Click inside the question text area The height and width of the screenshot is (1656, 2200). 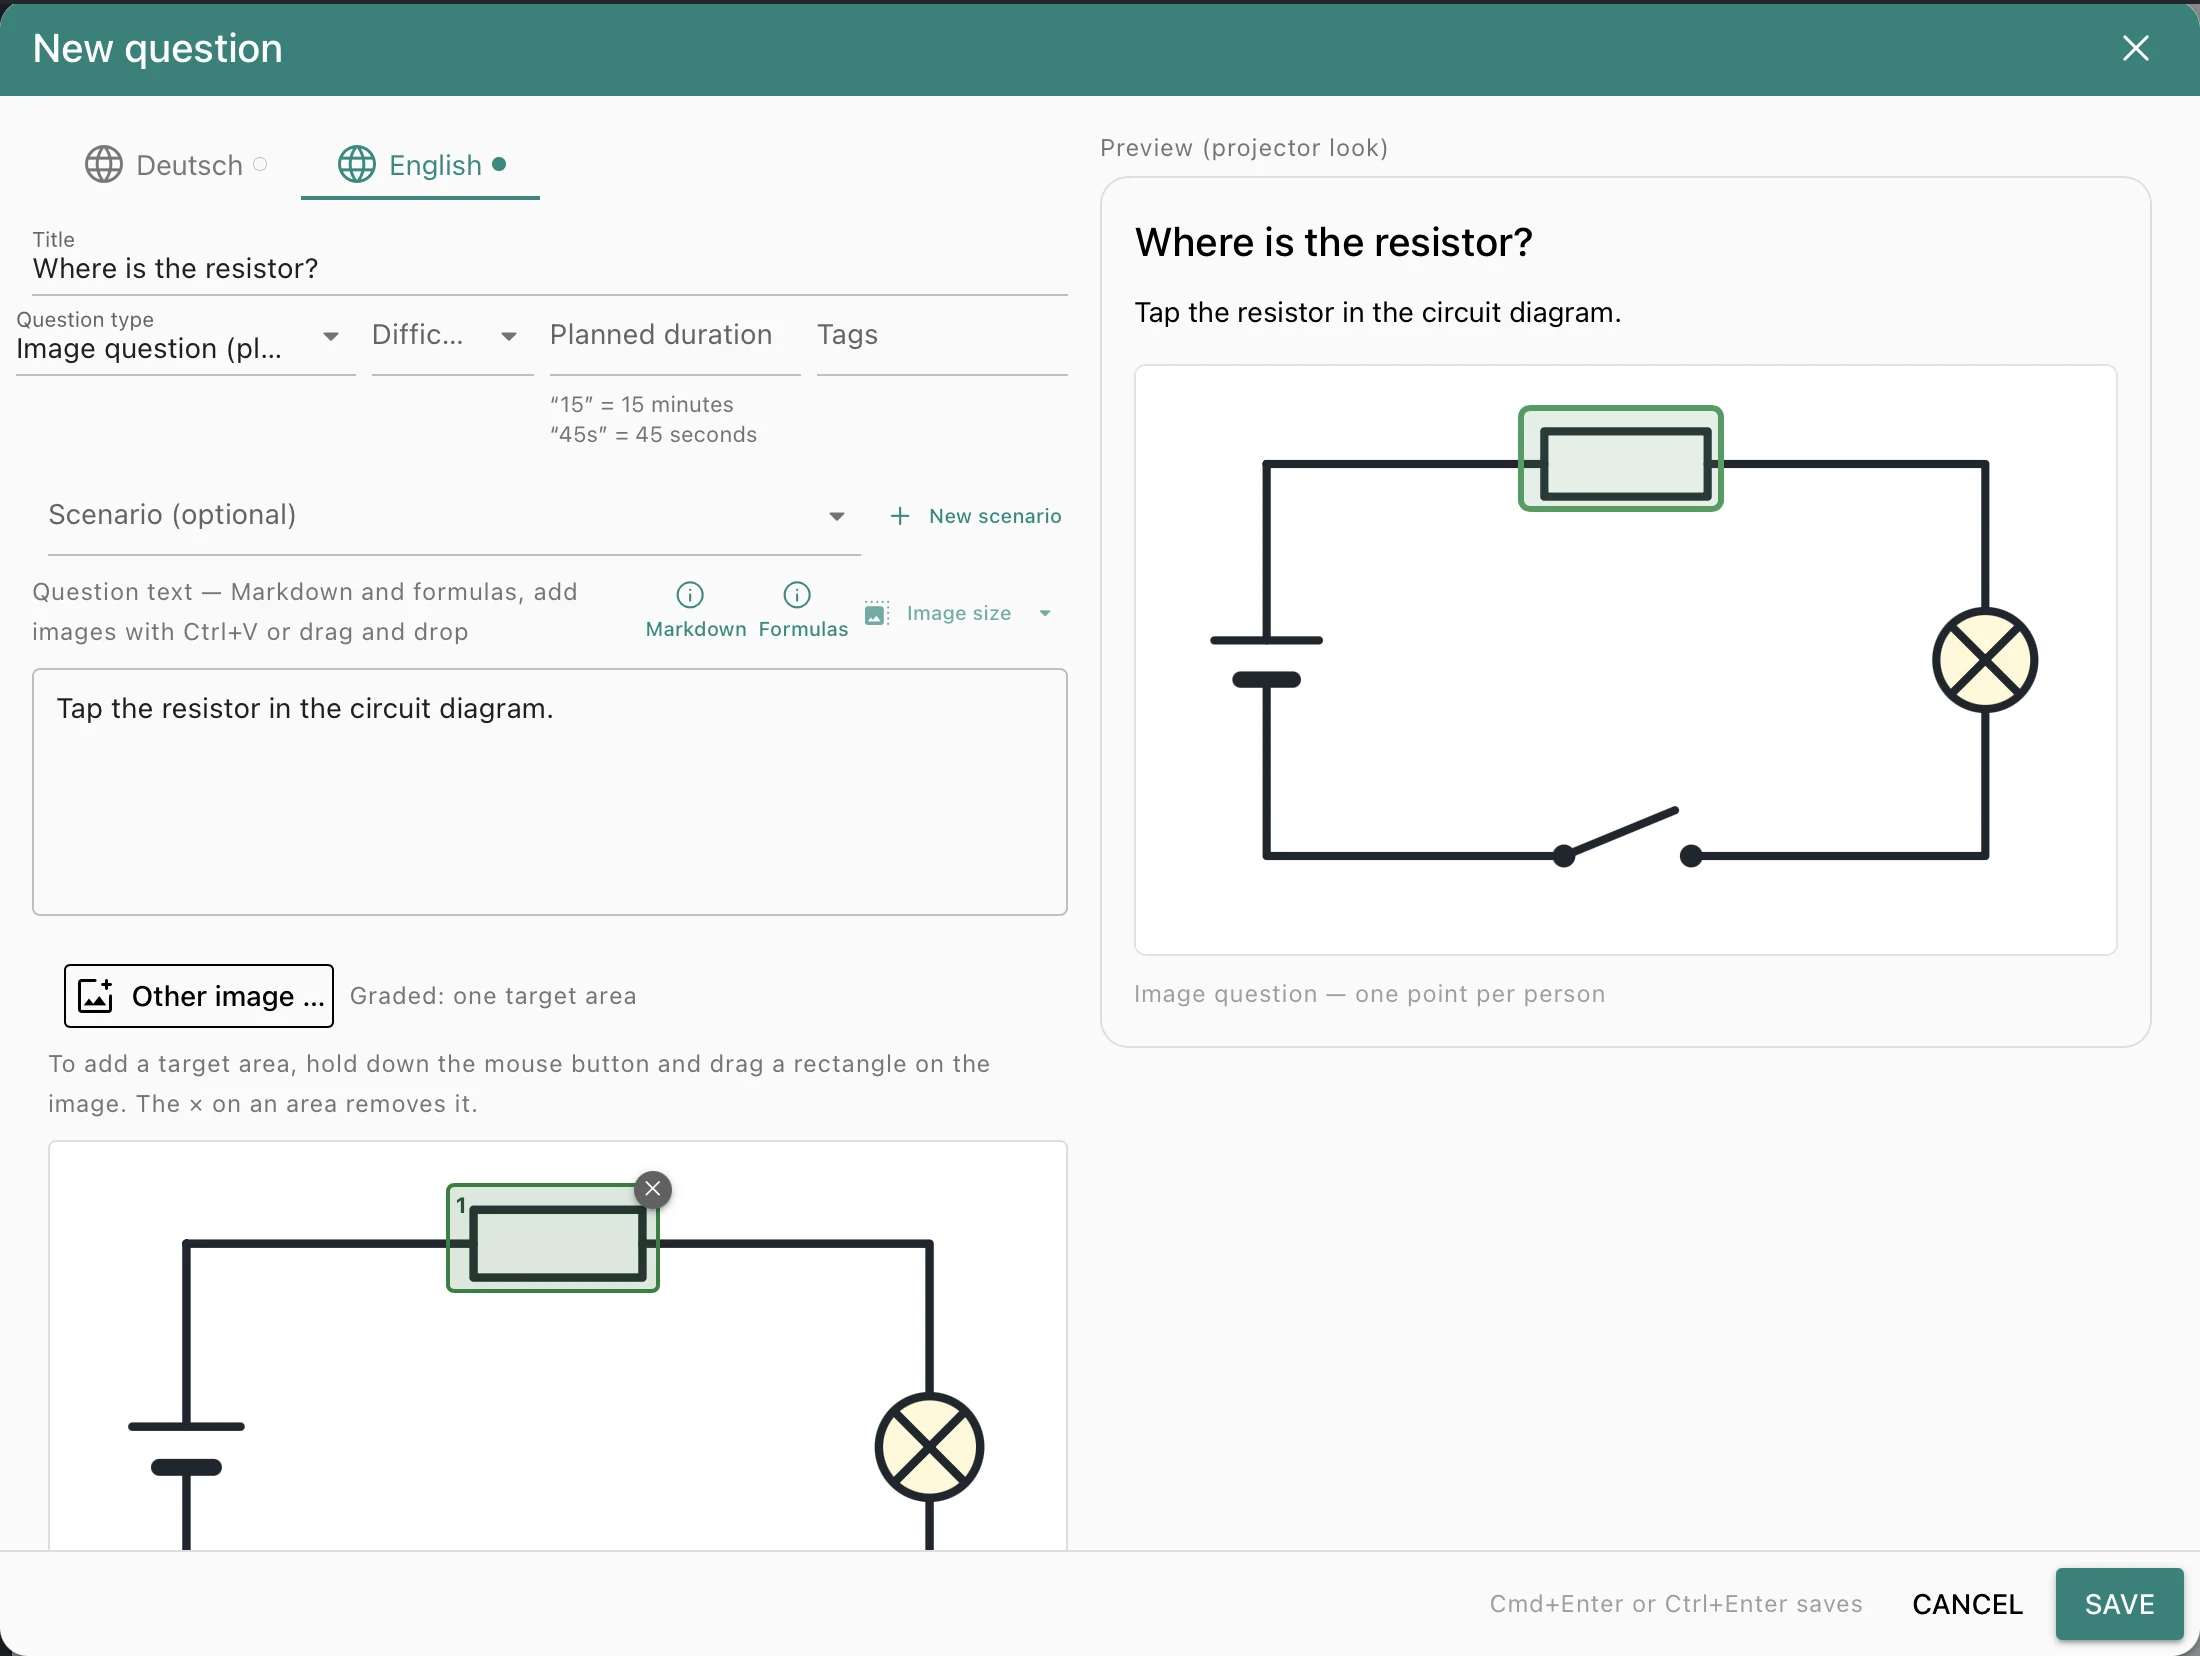pos(550,792)
